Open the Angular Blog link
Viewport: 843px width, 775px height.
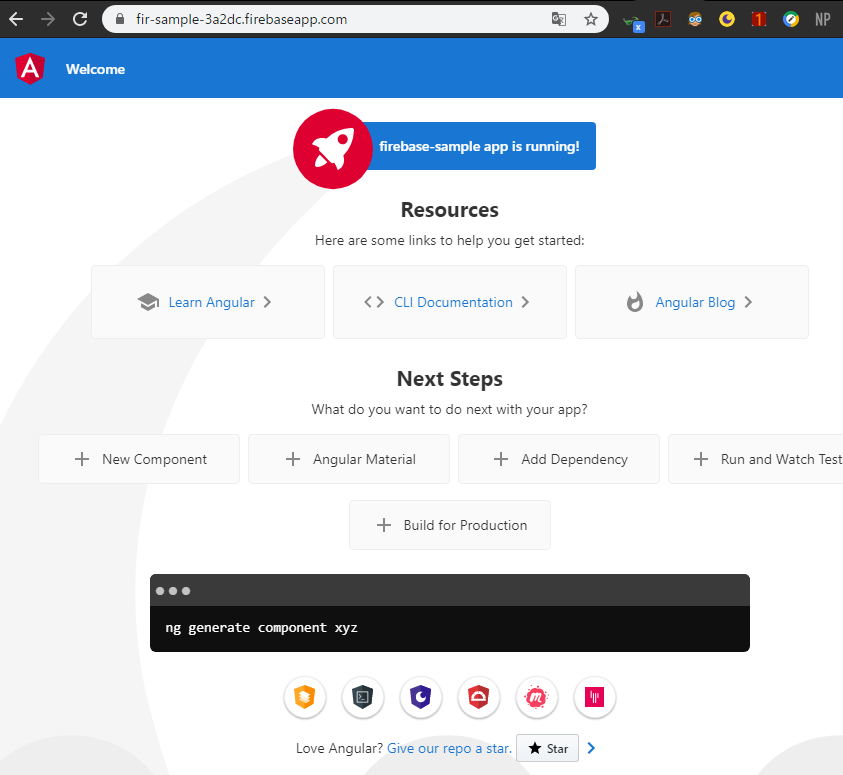(695, 302)
